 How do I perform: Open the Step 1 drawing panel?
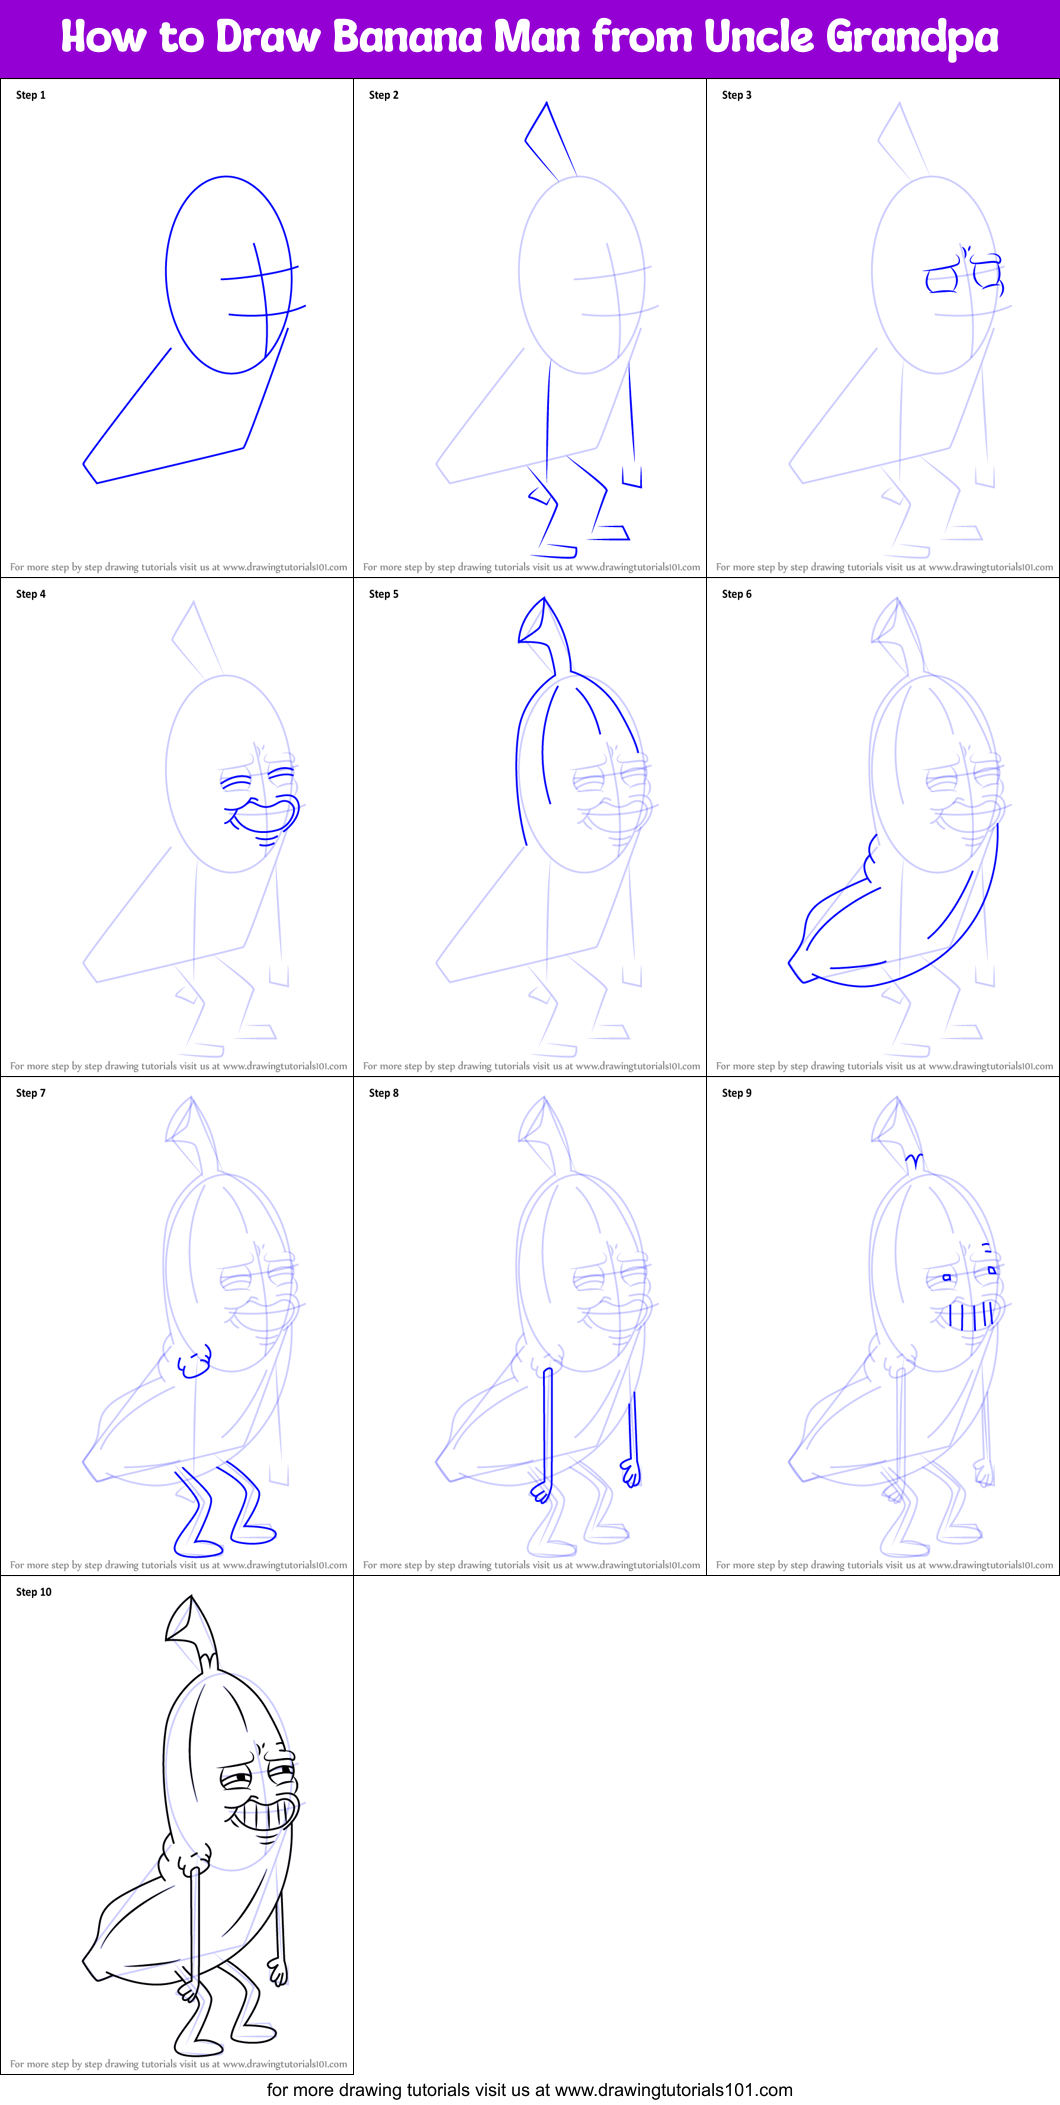[177, 328]
